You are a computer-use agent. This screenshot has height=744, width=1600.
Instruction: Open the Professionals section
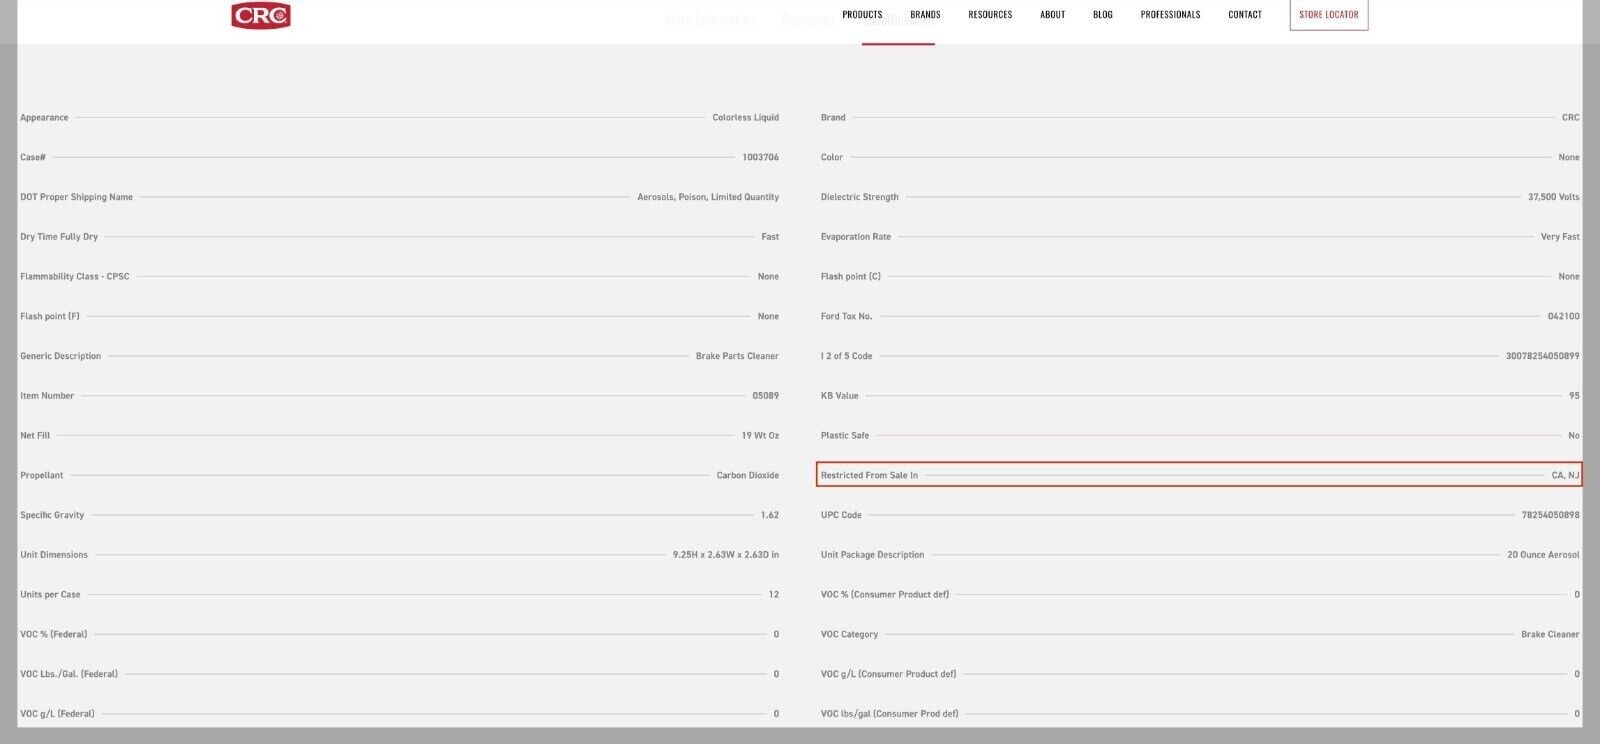point(1170,15)
